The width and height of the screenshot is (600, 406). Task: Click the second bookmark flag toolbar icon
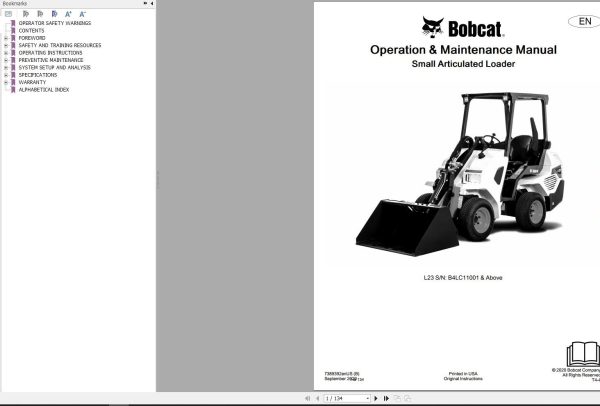click(x=40, y=14)
